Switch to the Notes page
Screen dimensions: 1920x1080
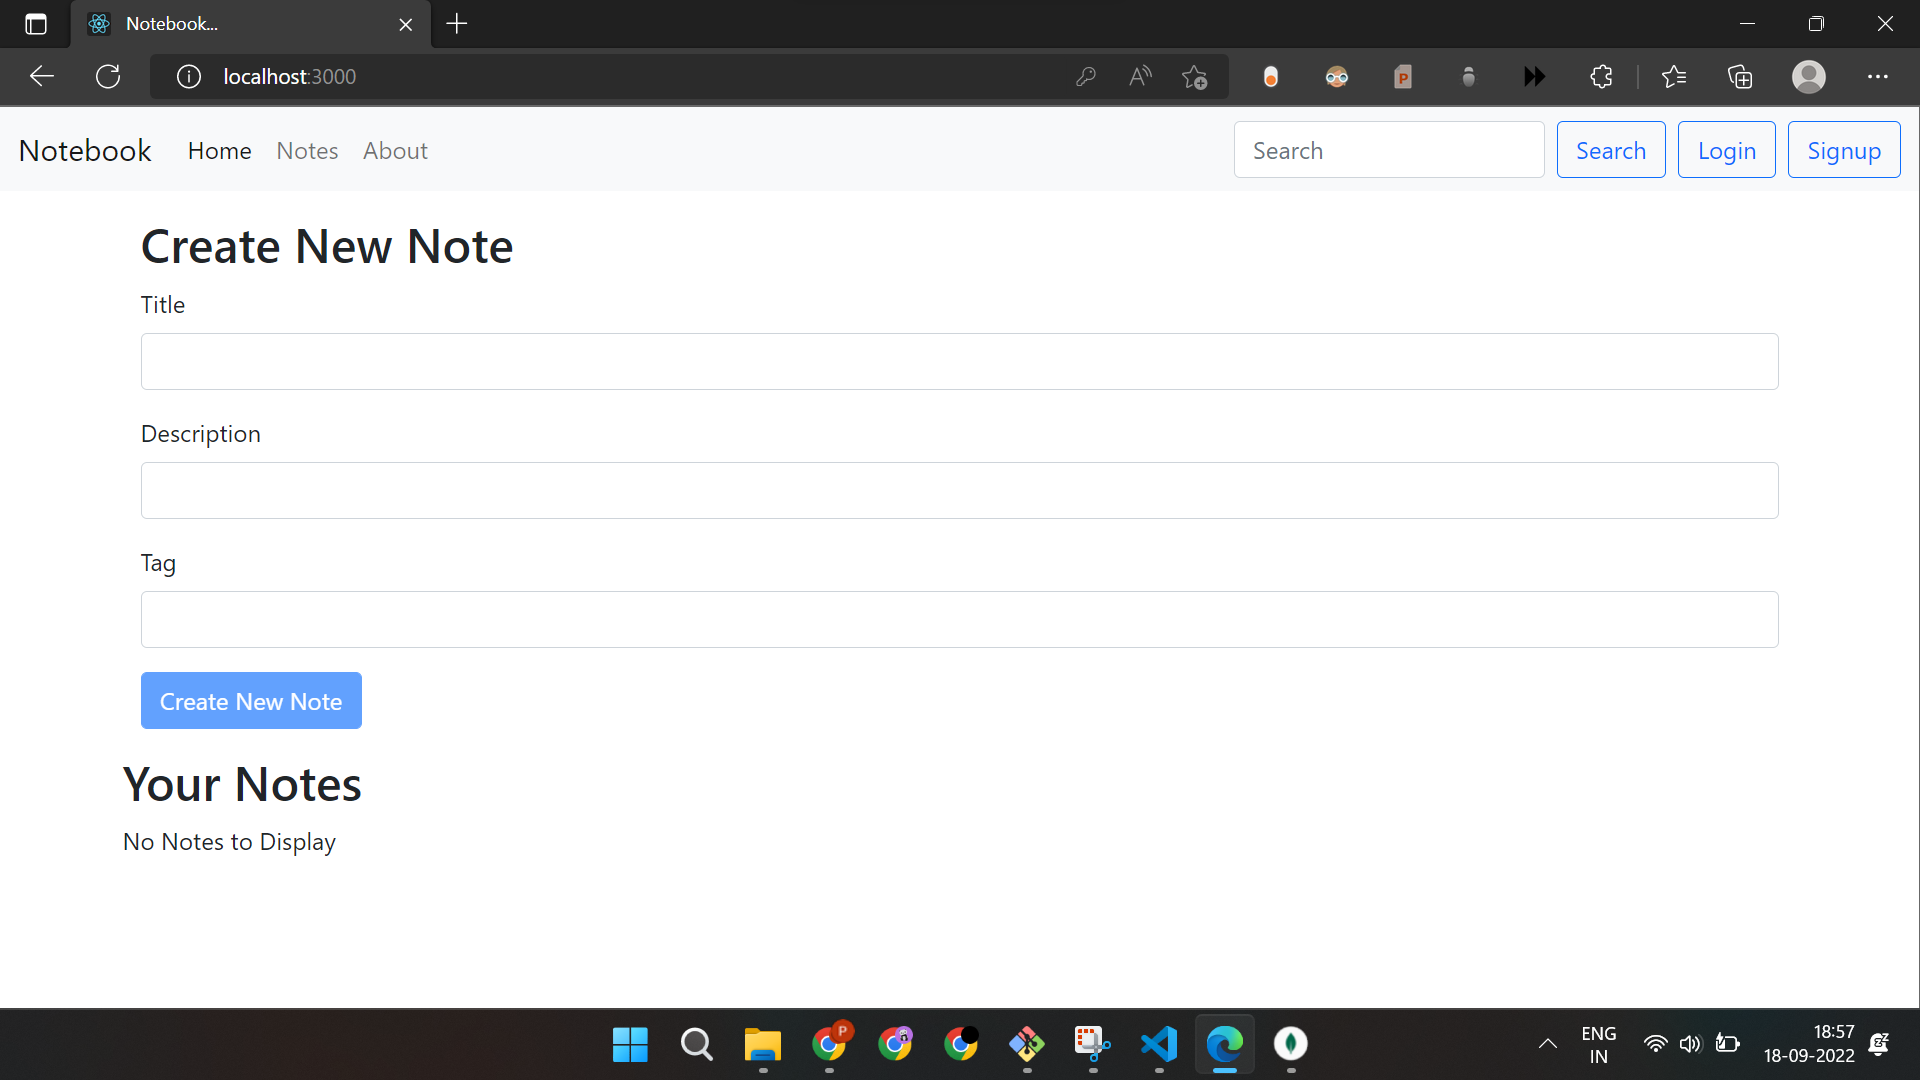click(x=307, y=150)
